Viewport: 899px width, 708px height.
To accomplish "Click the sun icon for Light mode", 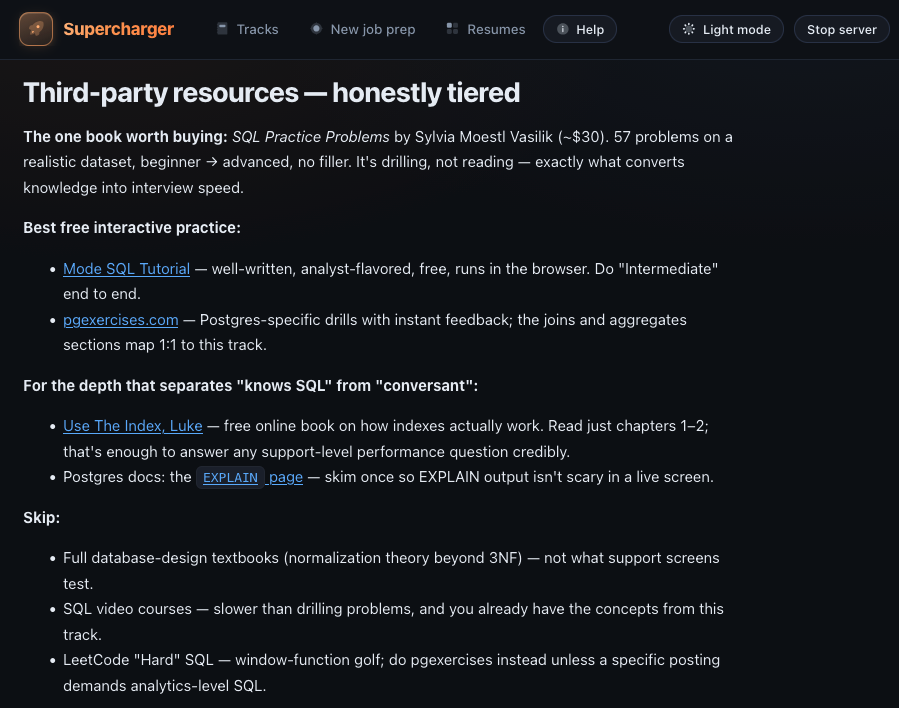I will point(689,29).
